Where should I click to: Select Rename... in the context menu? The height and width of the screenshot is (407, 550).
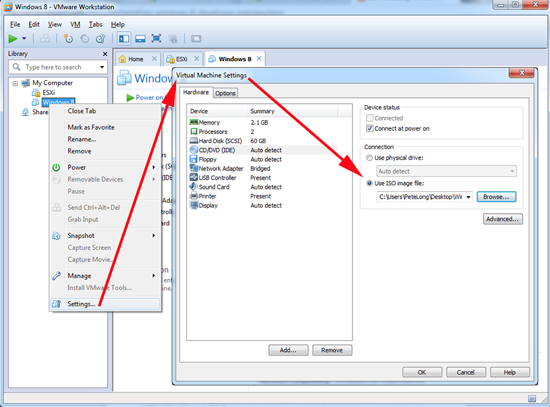(105, 139)
